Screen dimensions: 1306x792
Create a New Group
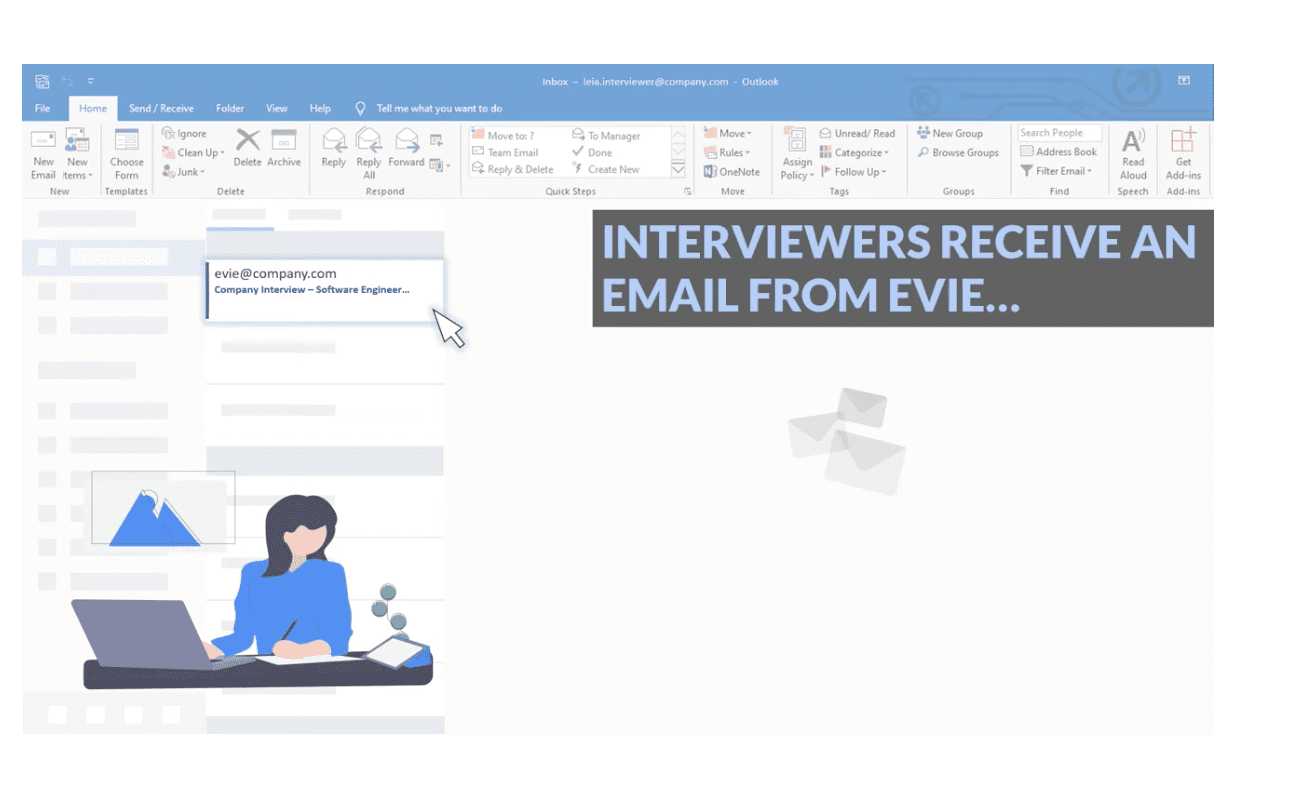(950, 133)
